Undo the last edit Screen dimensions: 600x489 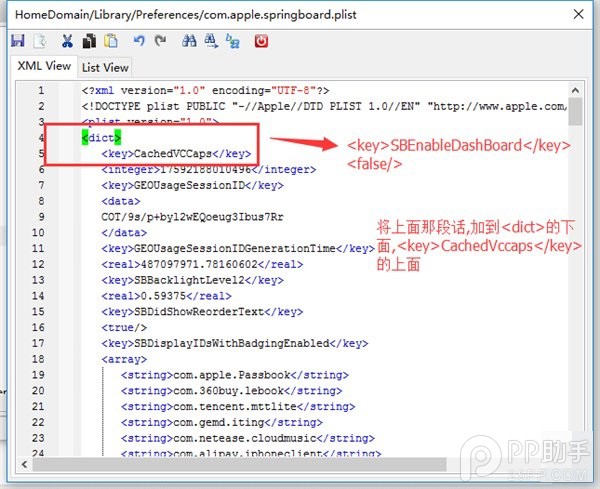(137, 41)
